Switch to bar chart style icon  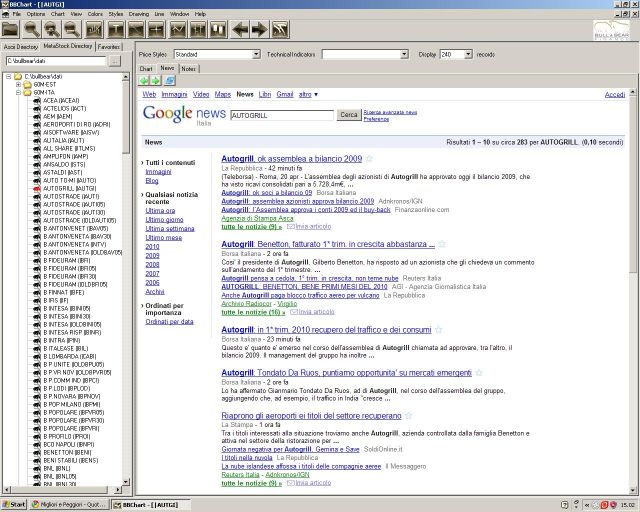[x=198, y=30]
